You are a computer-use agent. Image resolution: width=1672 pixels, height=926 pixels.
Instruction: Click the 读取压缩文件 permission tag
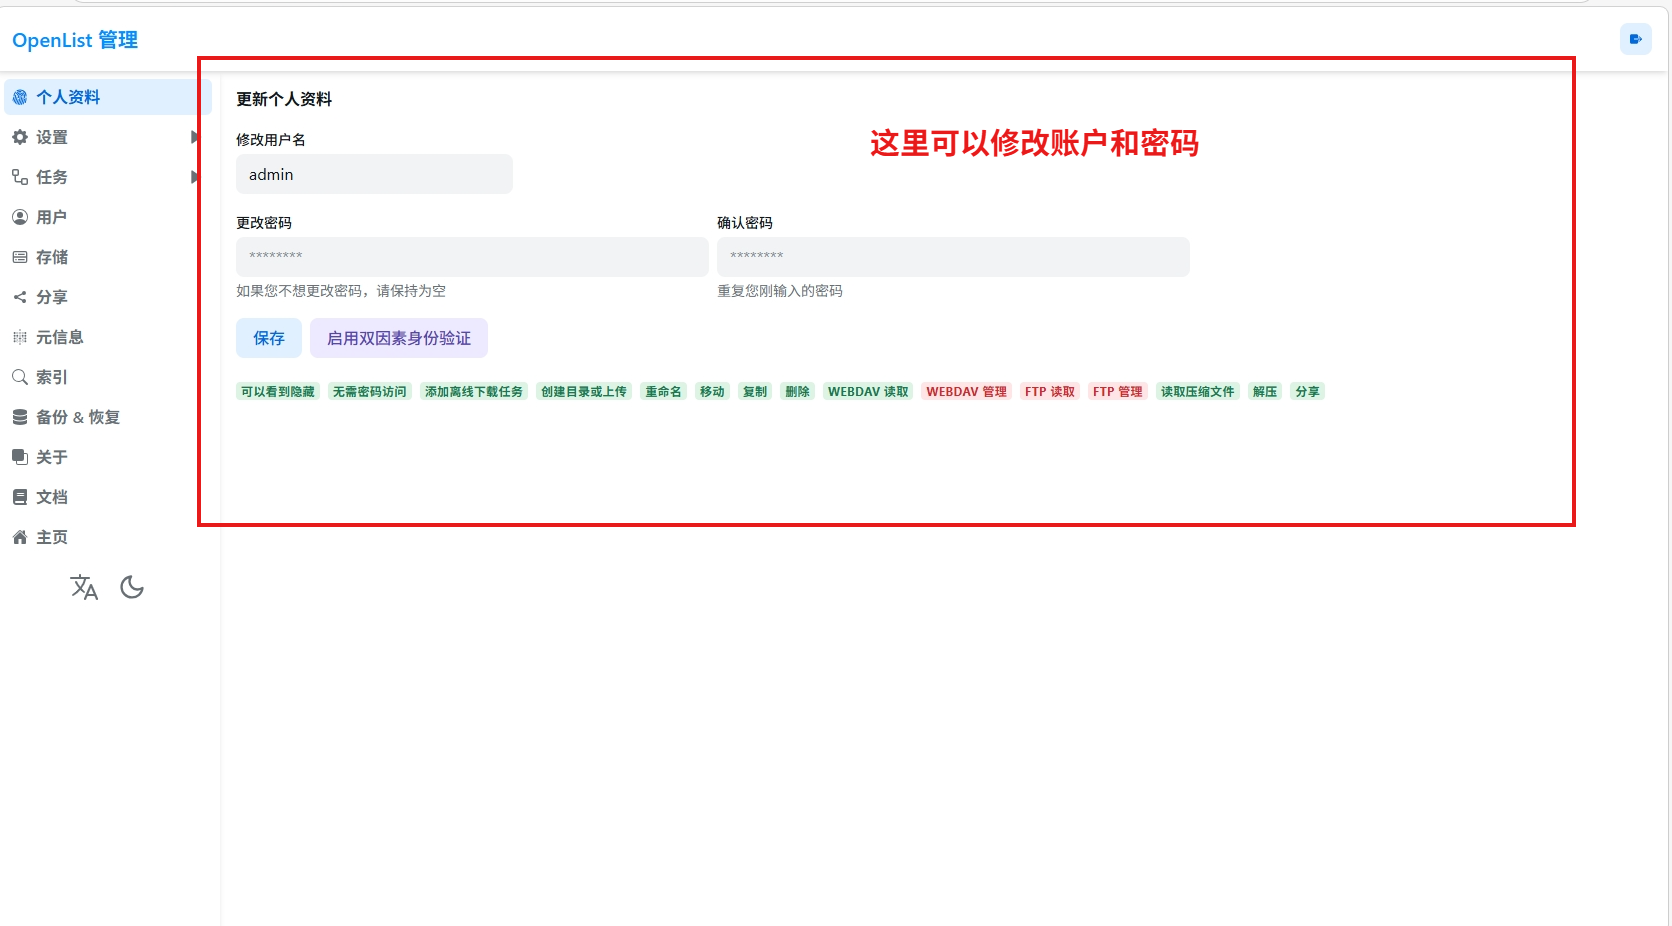[1198, 391]
